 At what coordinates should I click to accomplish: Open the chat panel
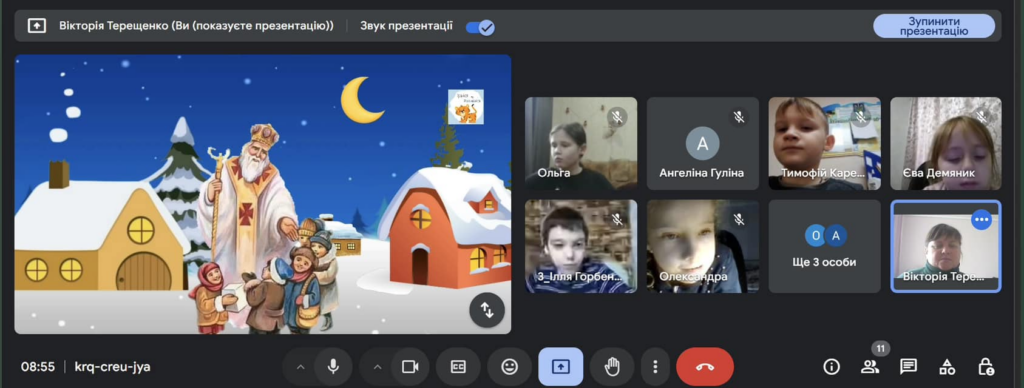(908, 367)
